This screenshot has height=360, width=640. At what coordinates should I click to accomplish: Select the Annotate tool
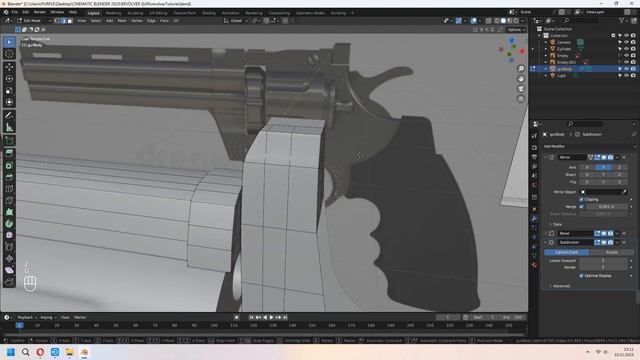point(9,116)
